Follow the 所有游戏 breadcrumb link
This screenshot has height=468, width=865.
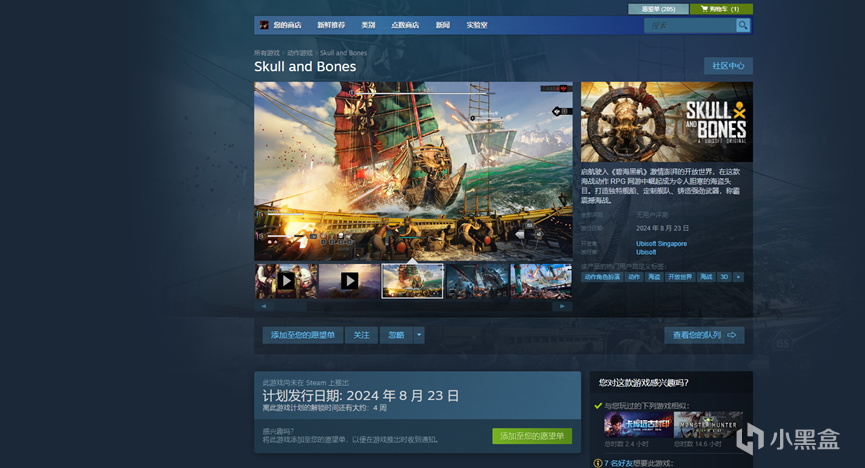(266, 53)
